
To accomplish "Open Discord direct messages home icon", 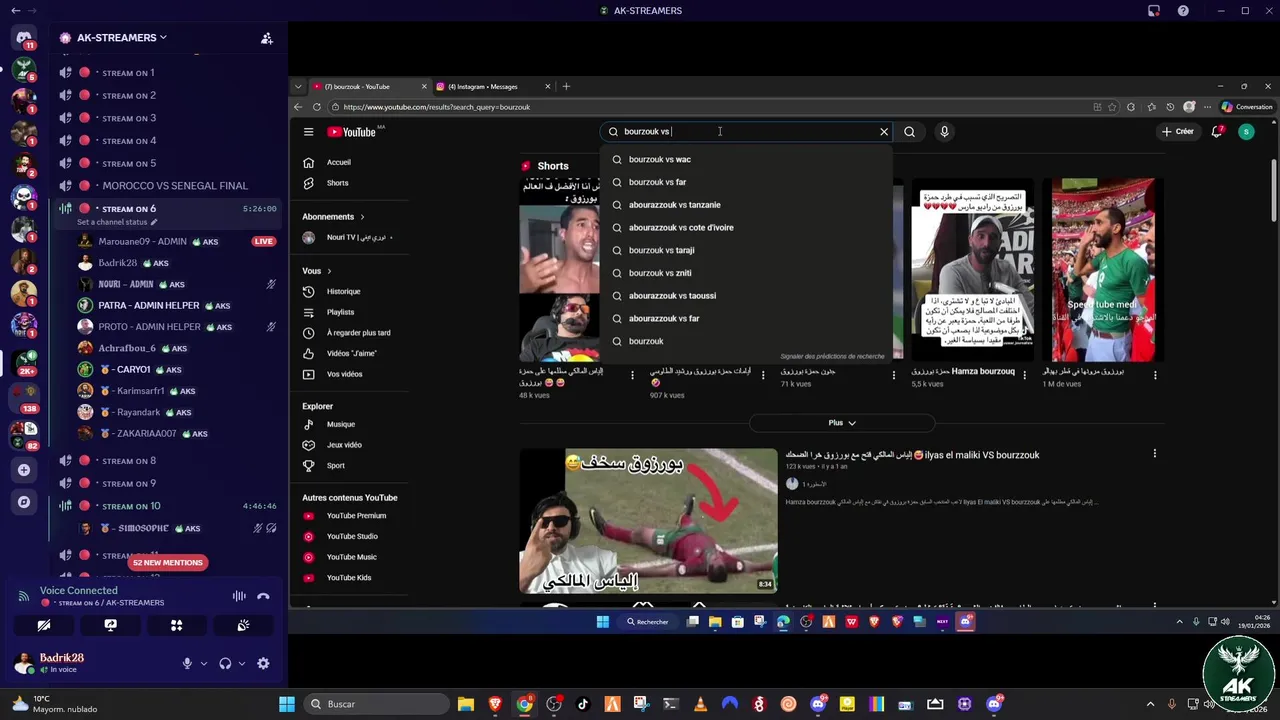I will click(24, 37).
